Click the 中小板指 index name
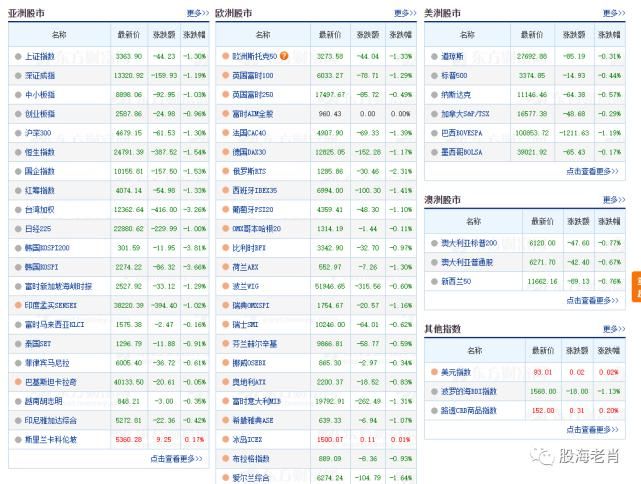This screenshot has height=484, width=641. pyautogui.click(x=40, y=95)
